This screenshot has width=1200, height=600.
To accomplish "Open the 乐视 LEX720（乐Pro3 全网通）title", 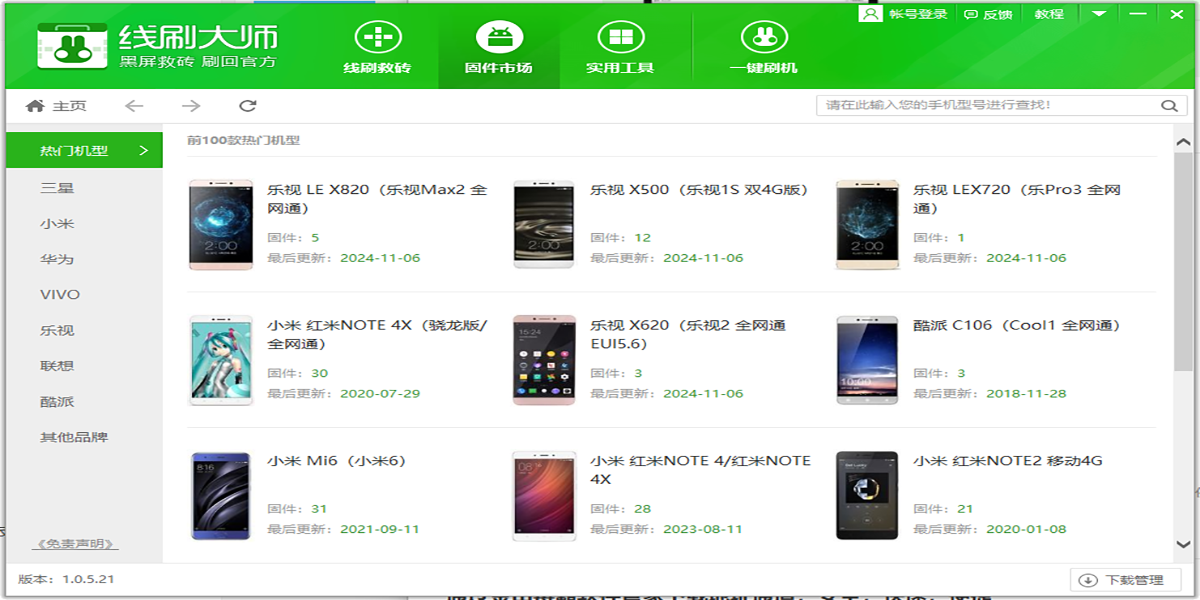I will (1017, 199).
